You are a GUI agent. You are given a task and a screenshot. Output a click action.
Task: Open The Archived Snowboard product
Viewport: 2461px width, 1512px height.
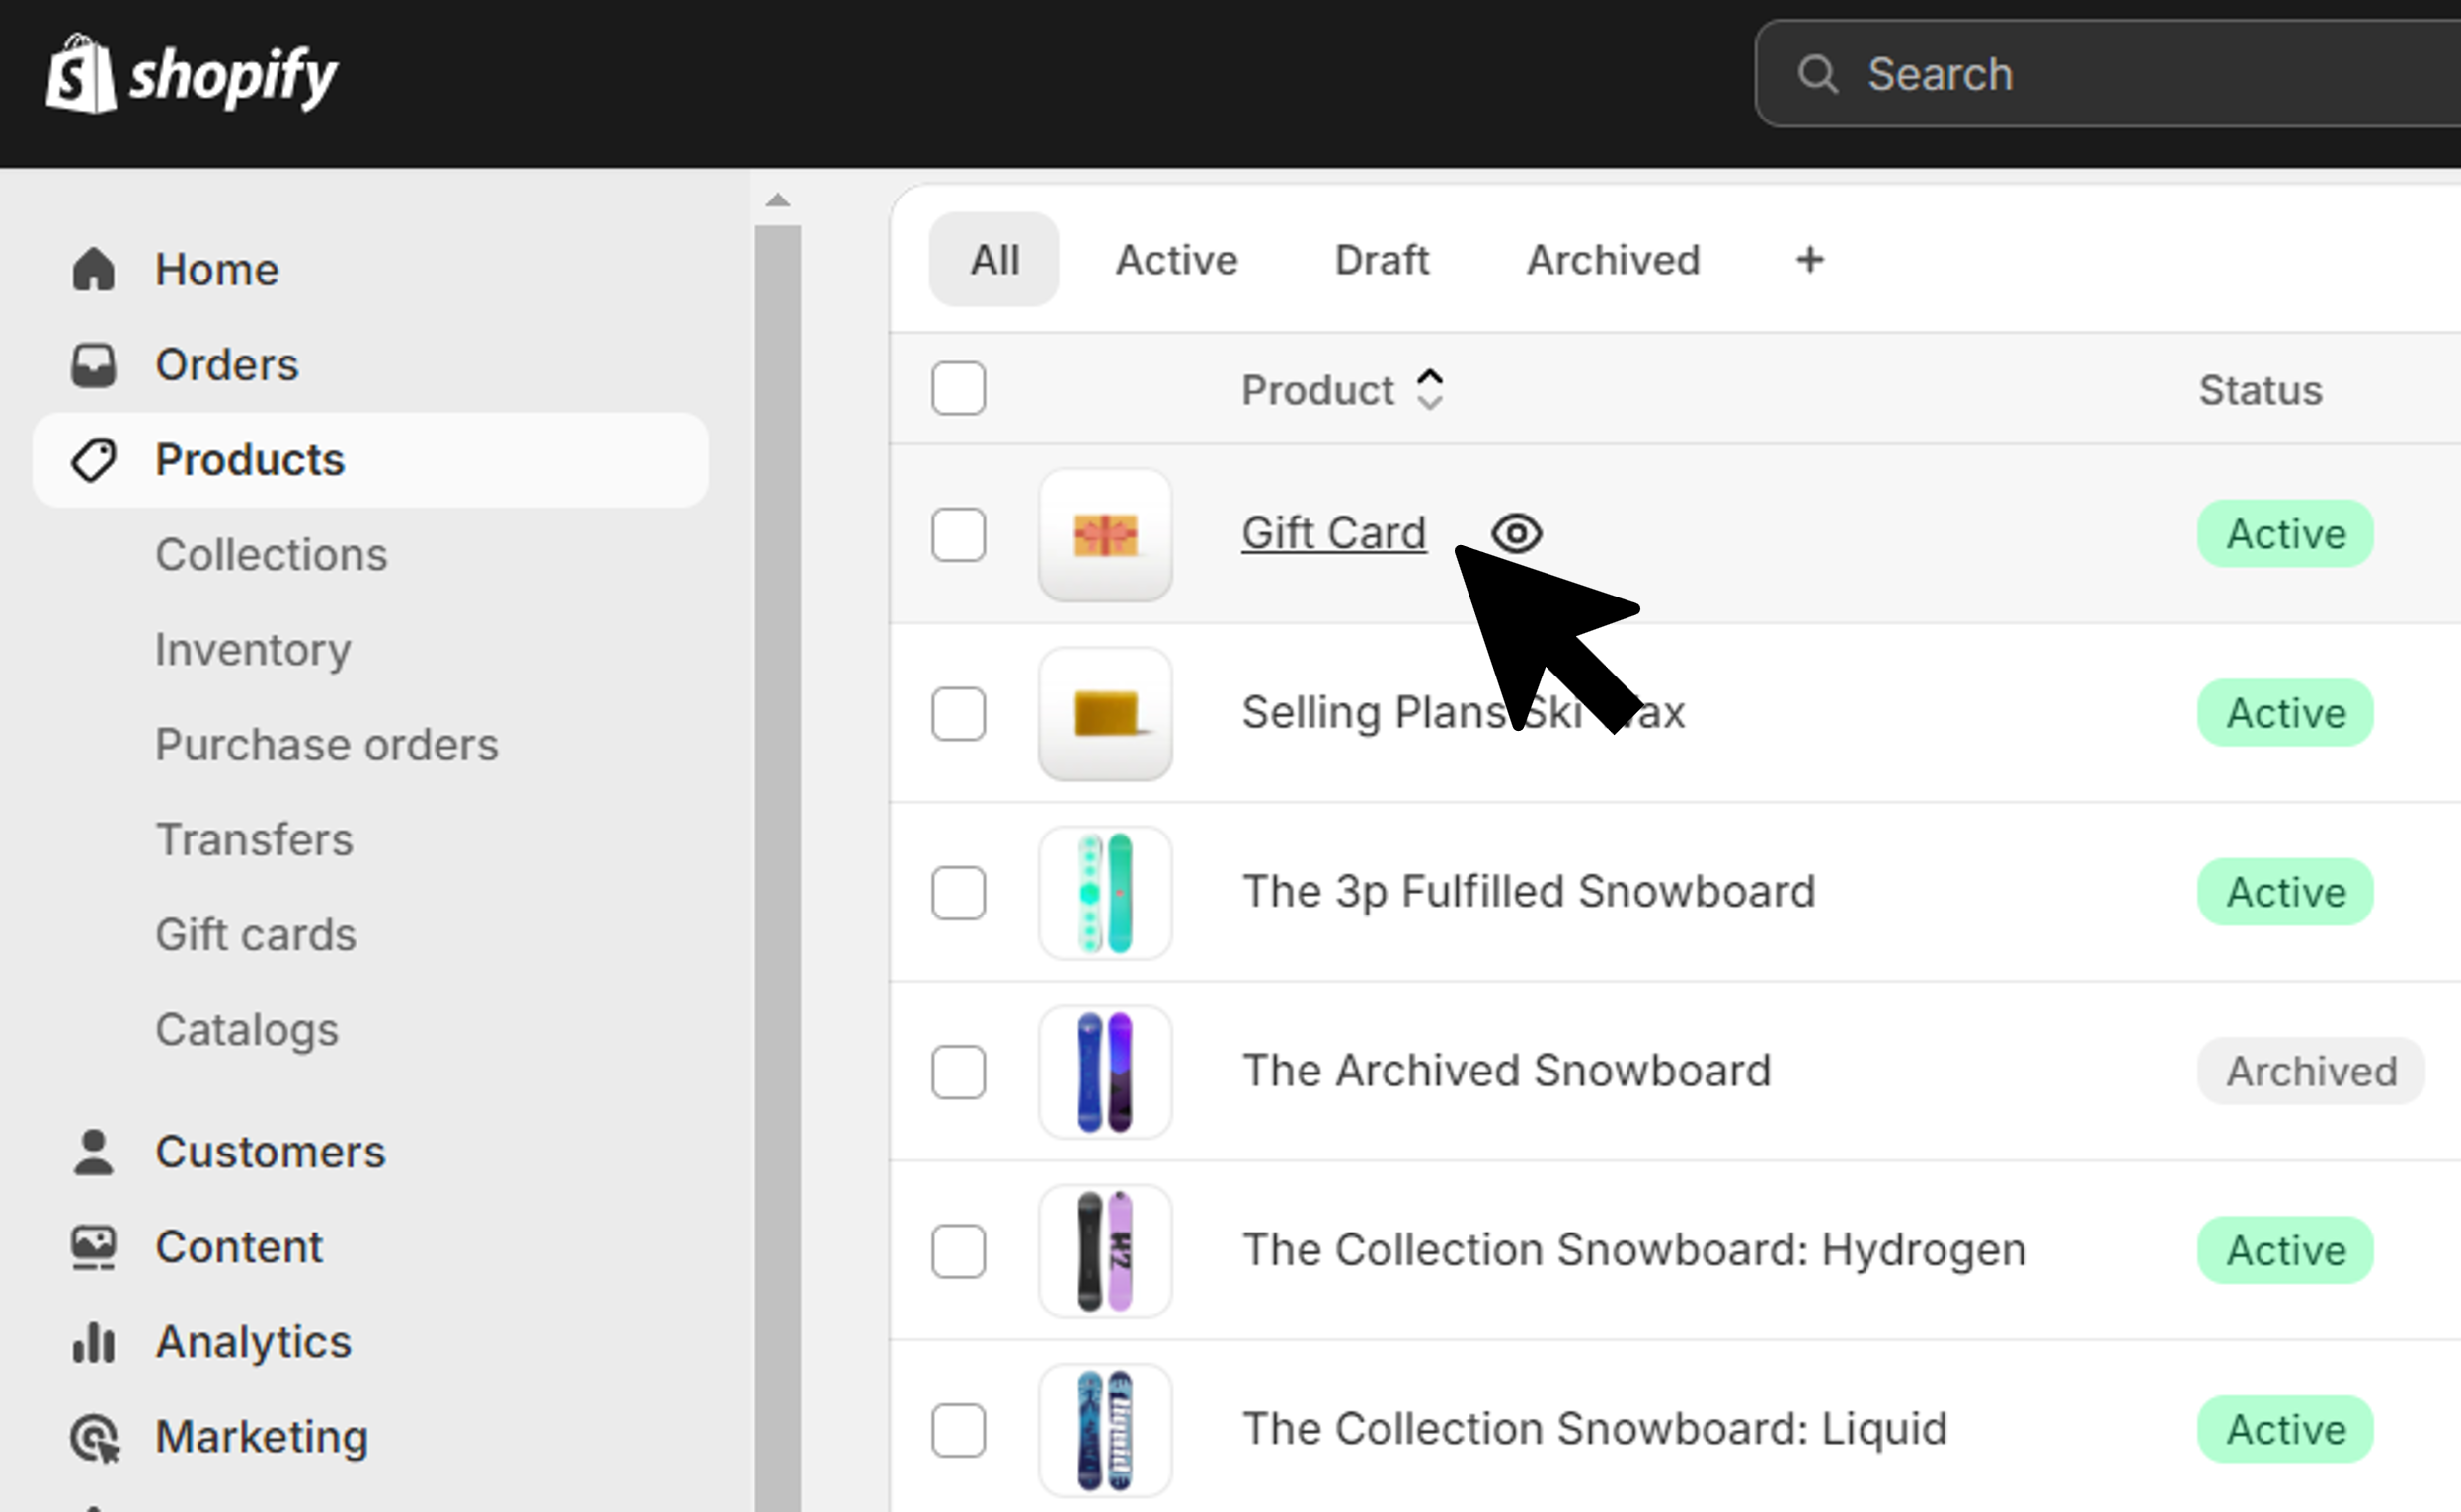(x=1506, y=1071)
